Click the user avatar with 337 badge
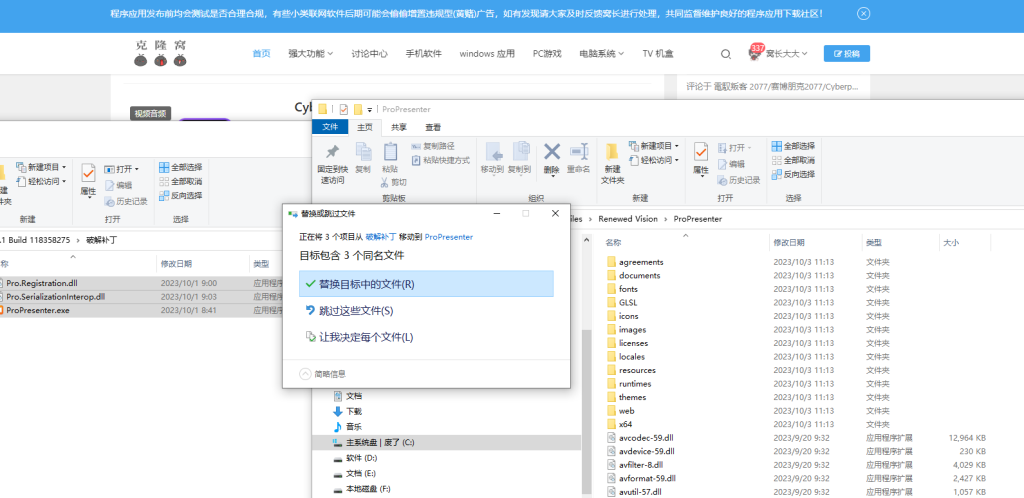This screenshot has width=1024, height=498. (756, 53)
